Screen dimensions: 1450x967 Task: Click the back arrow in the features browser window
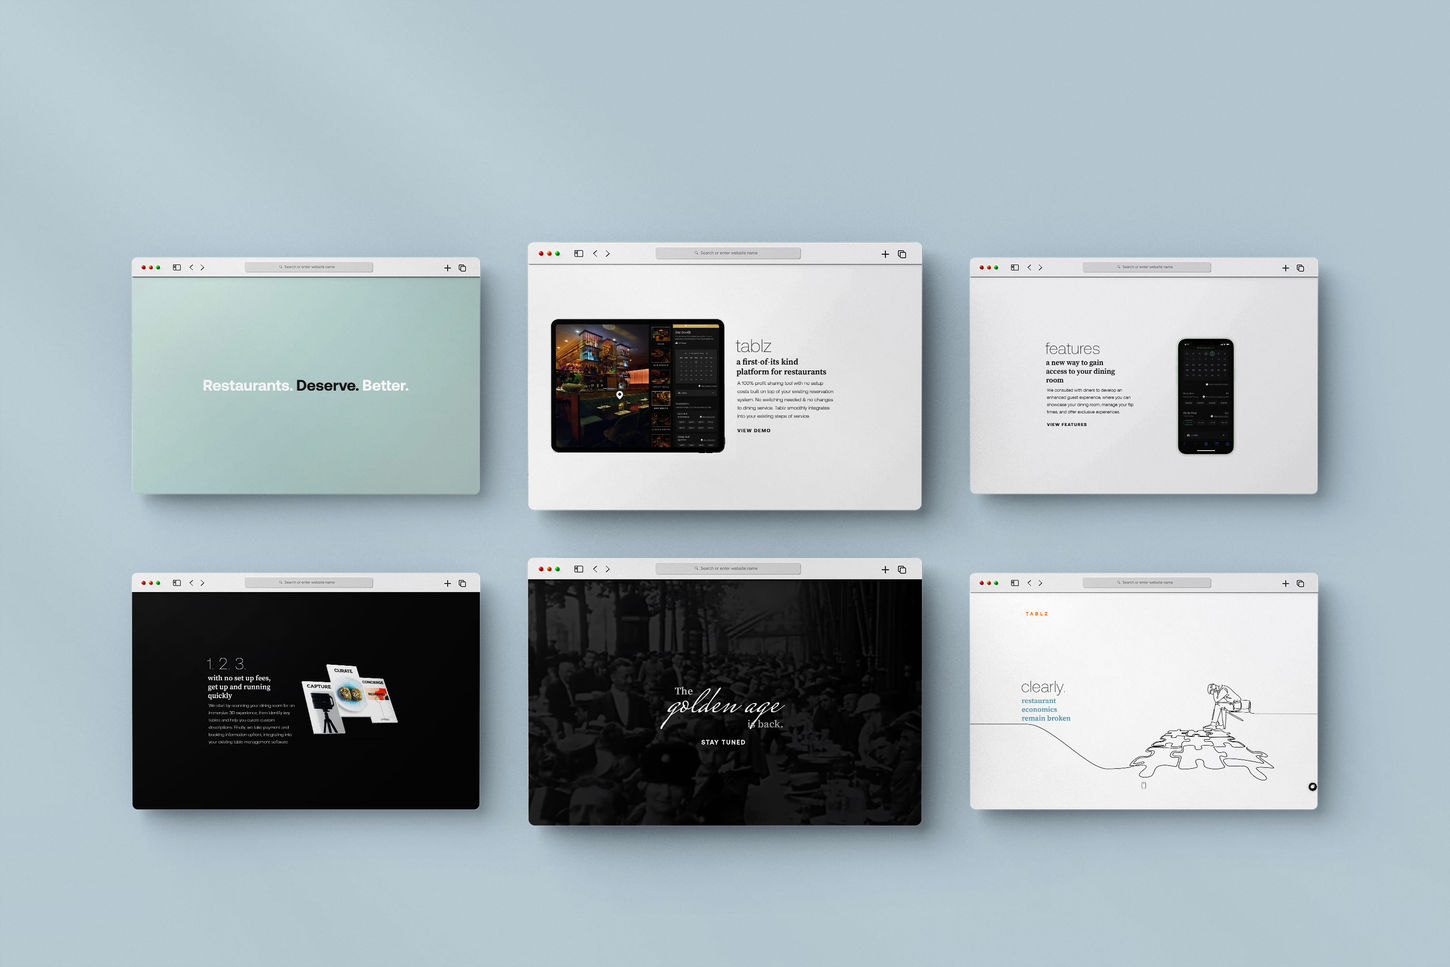1028,267
